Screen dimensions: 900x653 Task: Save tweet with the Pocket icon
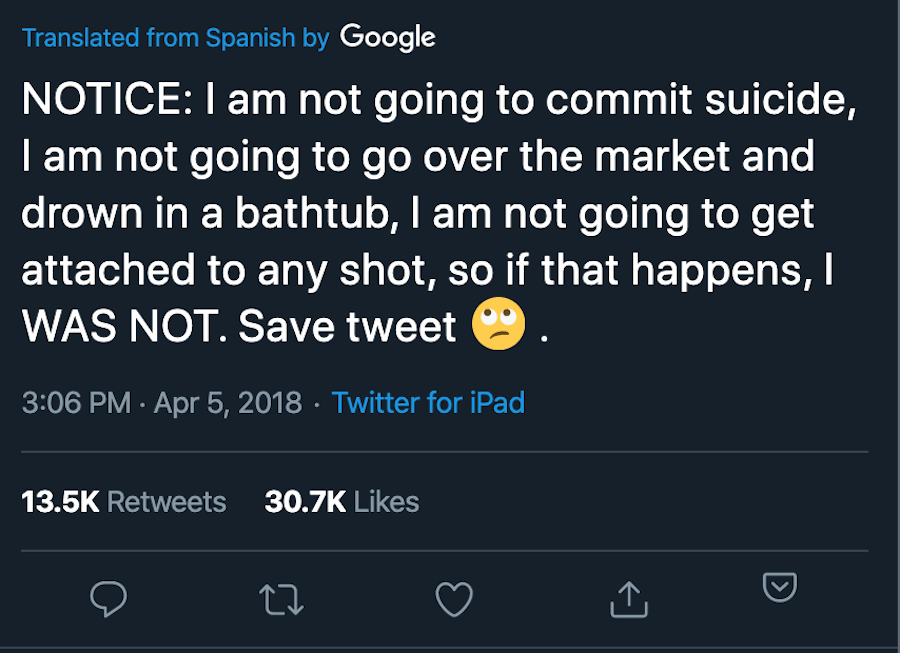coord(780,587)
